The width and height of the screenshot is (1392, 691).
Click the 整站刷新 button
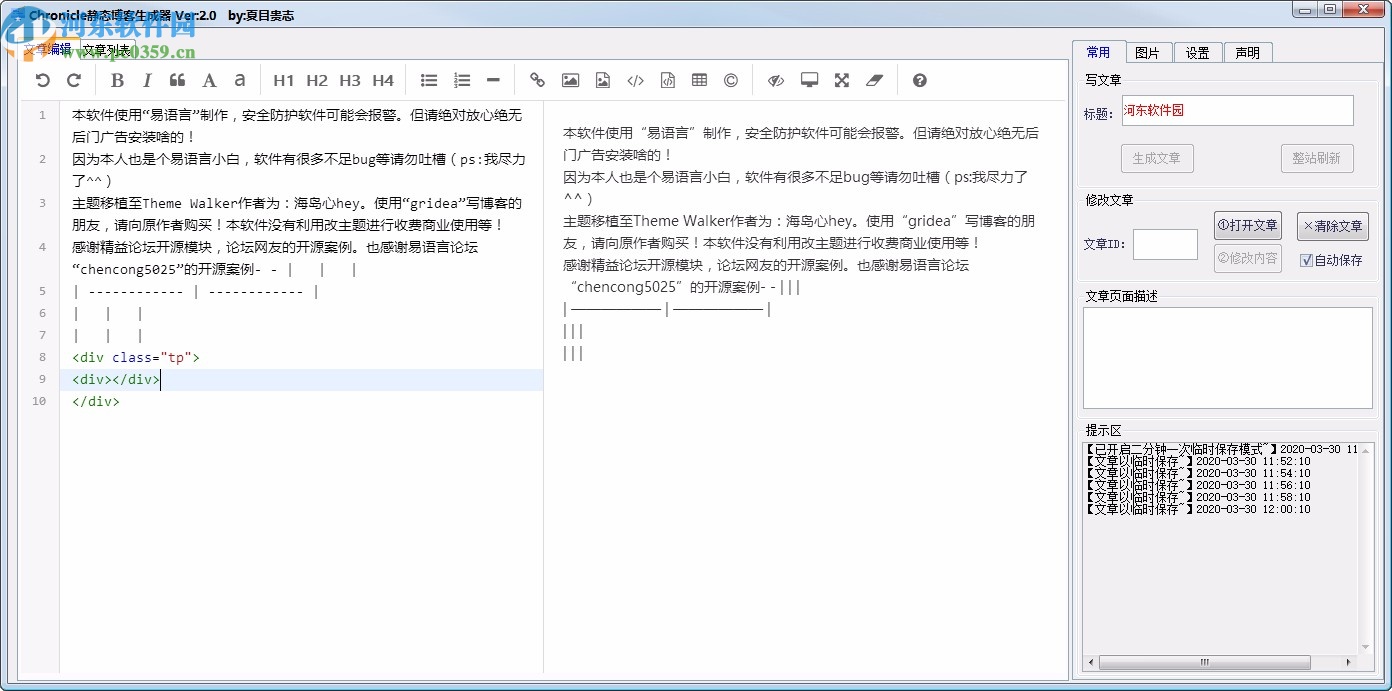(1317, 158)
